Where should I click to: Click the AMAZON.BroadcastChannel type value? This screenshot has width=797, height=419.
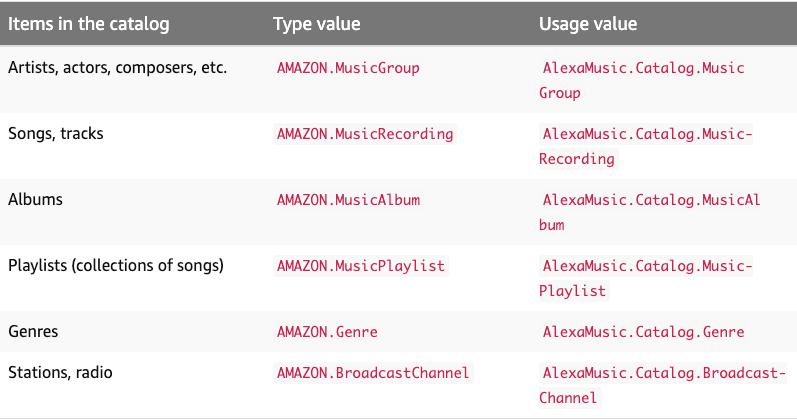(x=373, y=373)
